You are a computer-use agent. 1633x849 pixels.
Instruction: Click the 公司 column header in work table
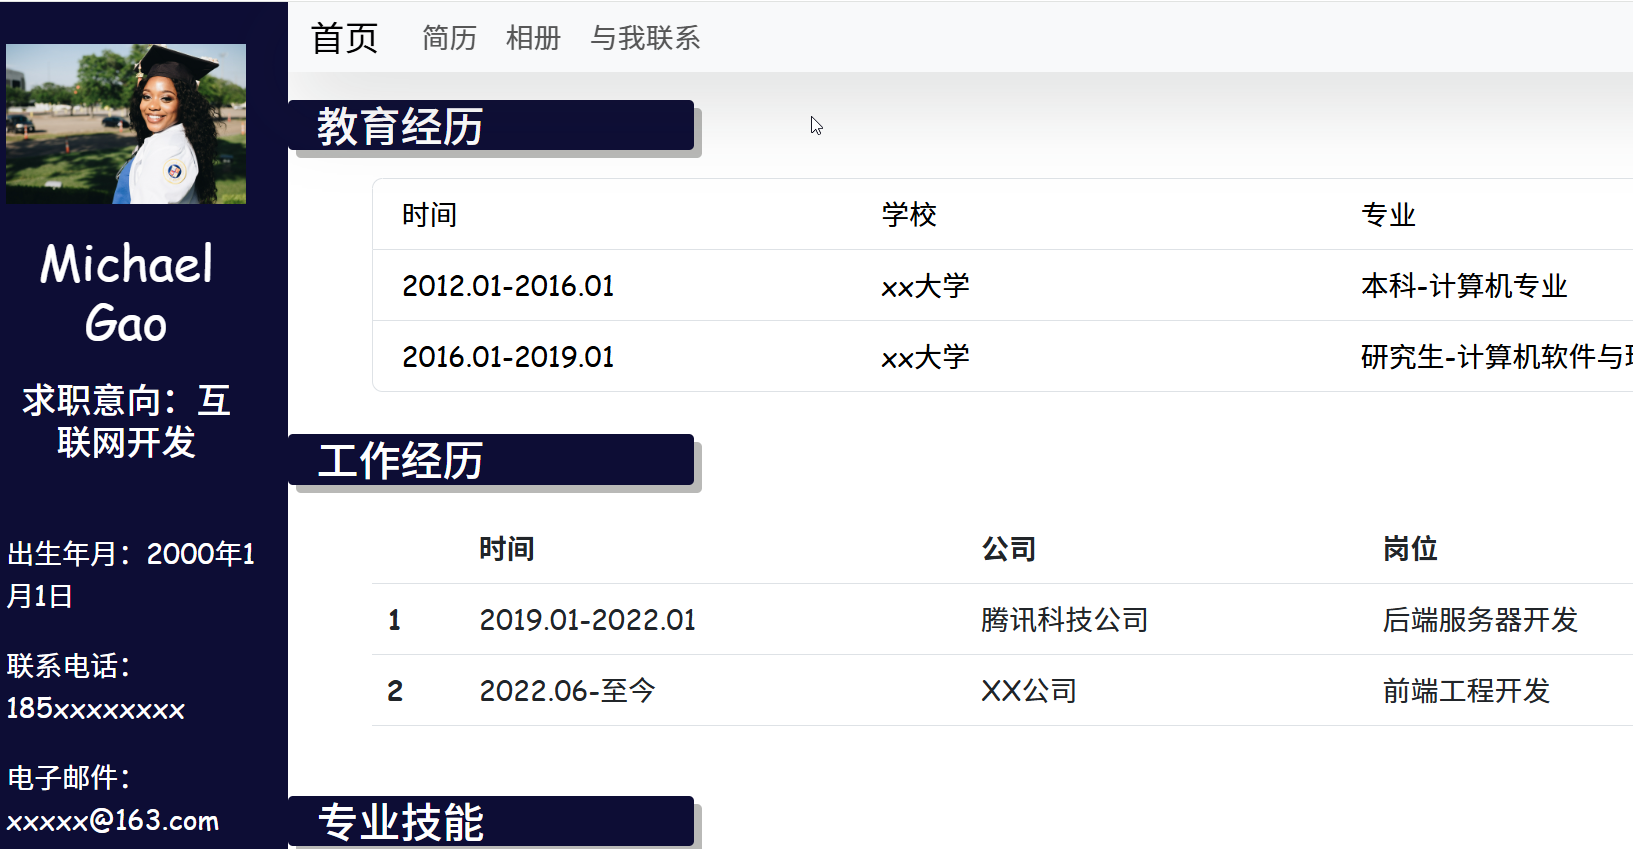(x=1008, y=549)
